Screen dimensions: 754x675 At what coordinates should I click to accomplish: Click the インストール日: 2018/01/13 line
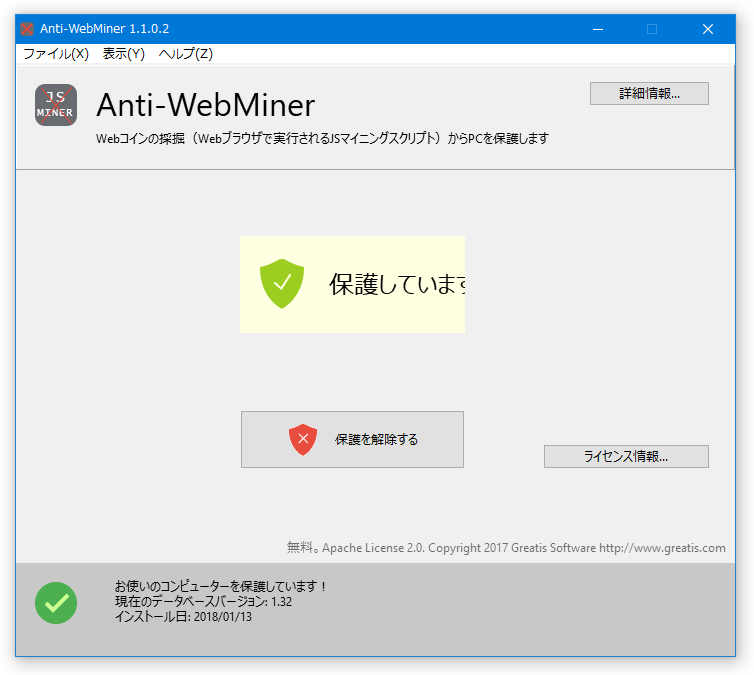click(183, 616)
